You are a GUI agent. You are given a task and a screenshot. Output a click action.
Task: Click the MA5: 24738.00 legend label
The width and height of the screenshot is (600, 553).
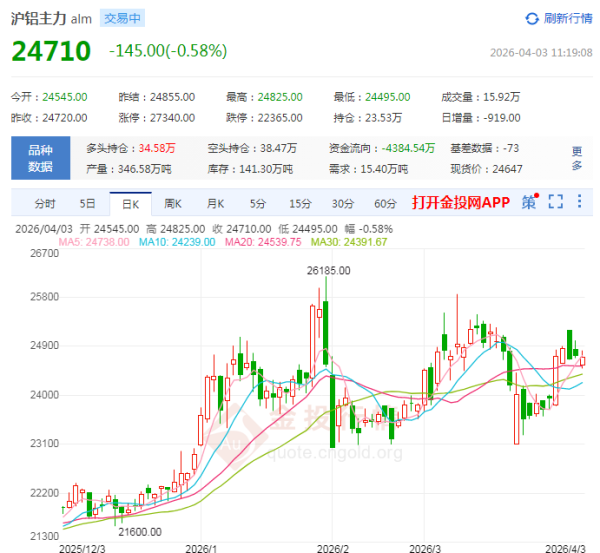point(94,242)
